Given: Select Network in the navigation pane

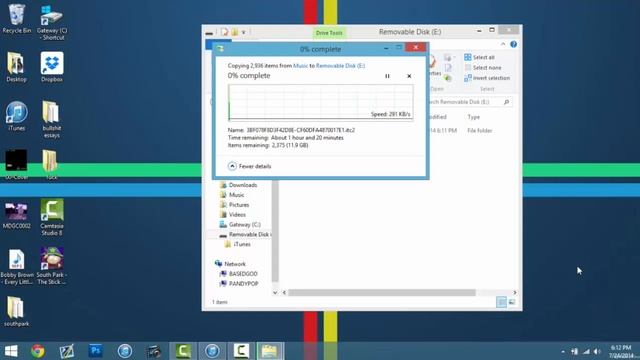Looking at the screenshot, I should coord(231,264).
